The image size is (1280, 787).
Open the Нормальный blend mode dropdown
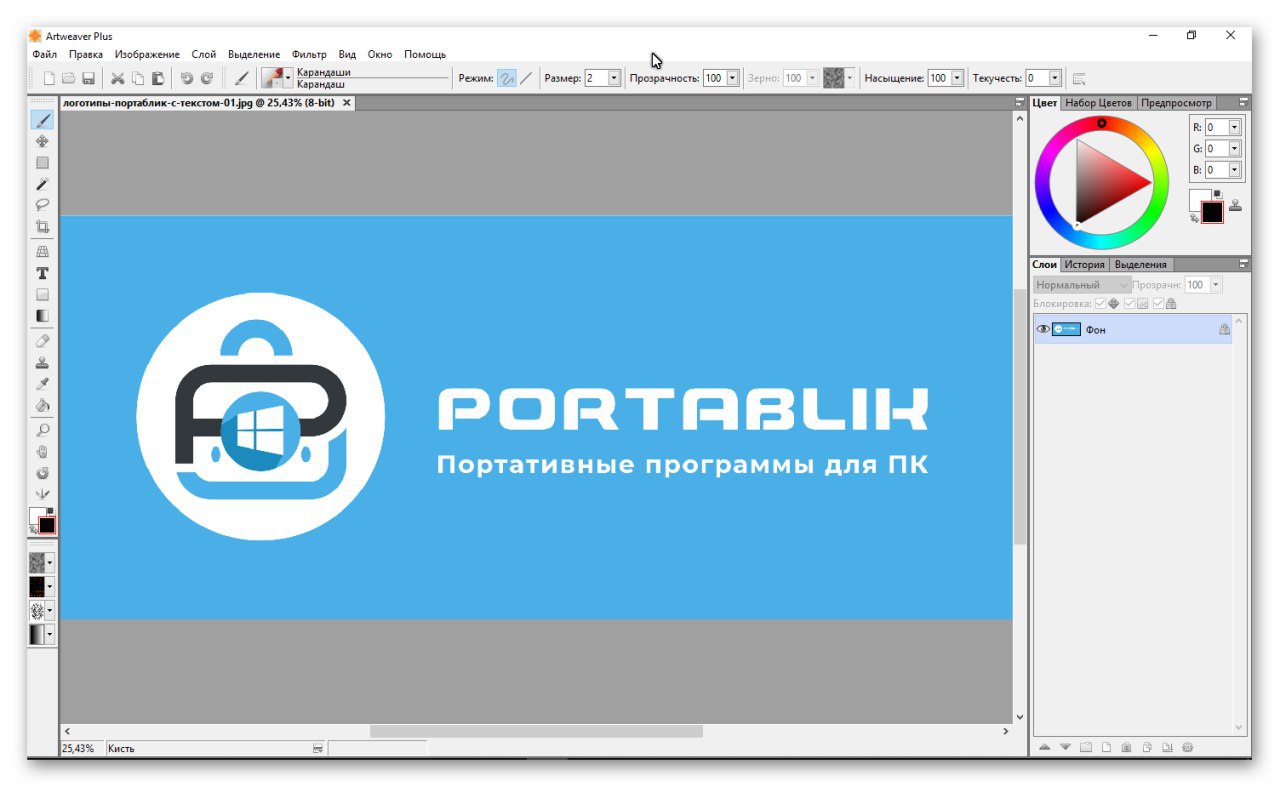click(x=1082, y=285)
